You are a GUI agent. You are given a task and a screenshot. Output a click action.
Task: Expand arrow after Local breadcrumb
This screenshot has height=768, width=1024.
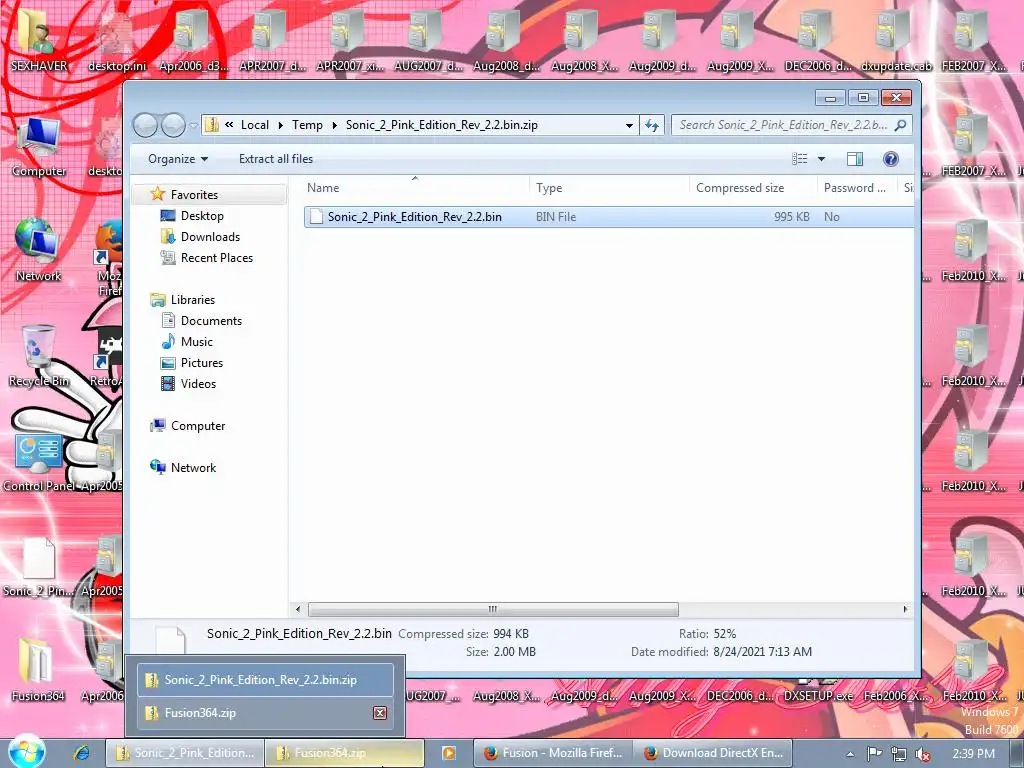pyautogui.click(x=281, y=125)
